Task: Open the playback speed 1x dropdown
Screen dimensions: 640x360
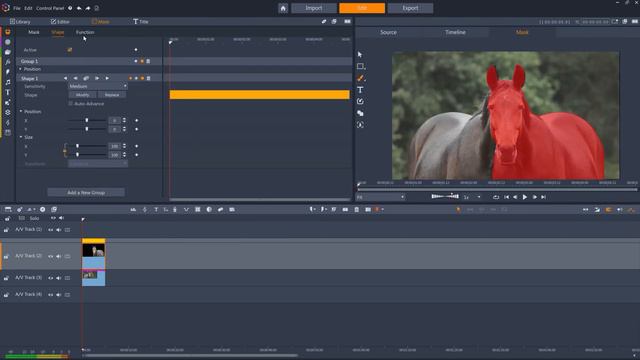Action: pos(472,197)
